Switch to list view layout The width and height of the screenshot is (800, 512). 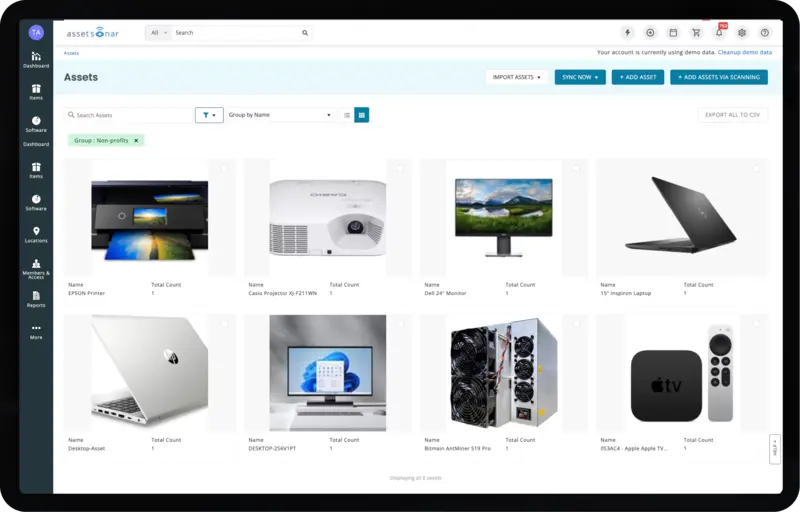click(347, 115)
